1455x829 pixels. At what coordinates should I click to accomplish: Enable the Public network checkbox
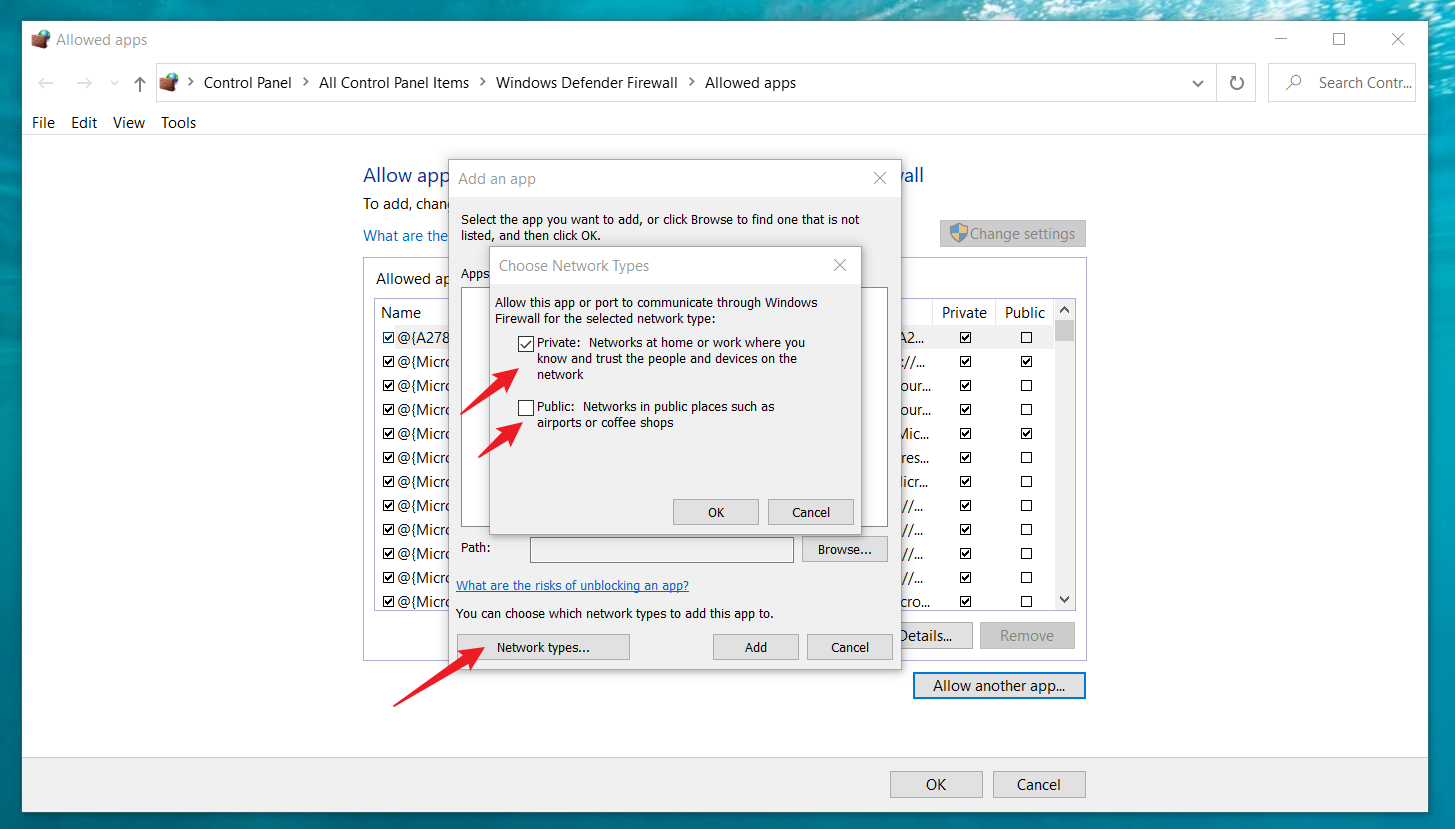pos(526,407)
